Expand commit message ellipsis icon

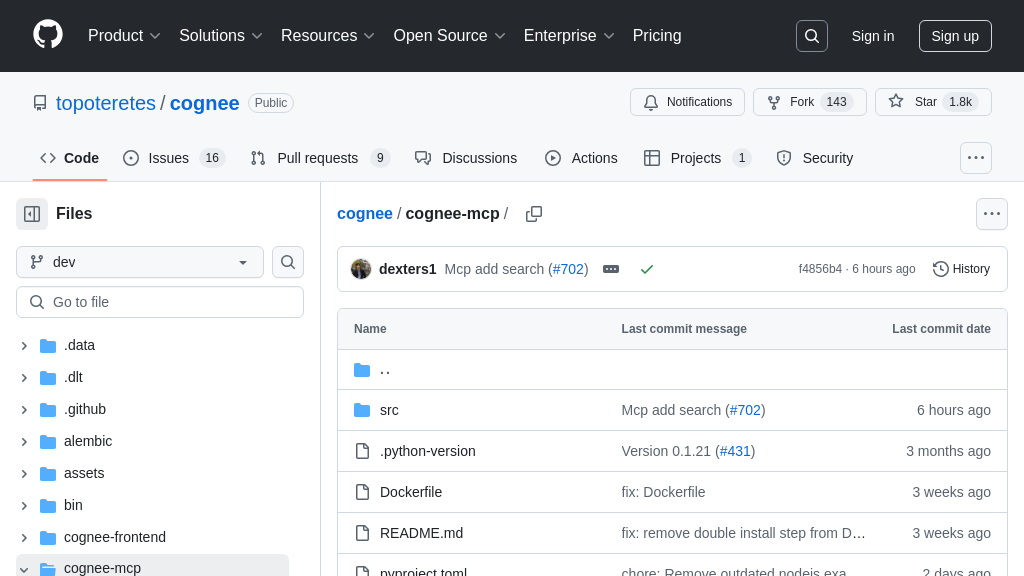pos(611,269)
